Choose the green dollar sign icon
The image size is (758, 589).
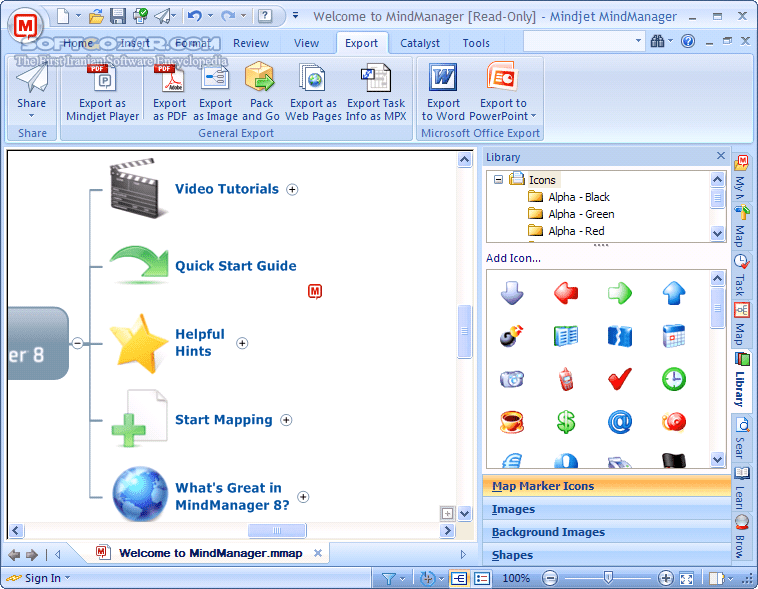click(566, 422)
